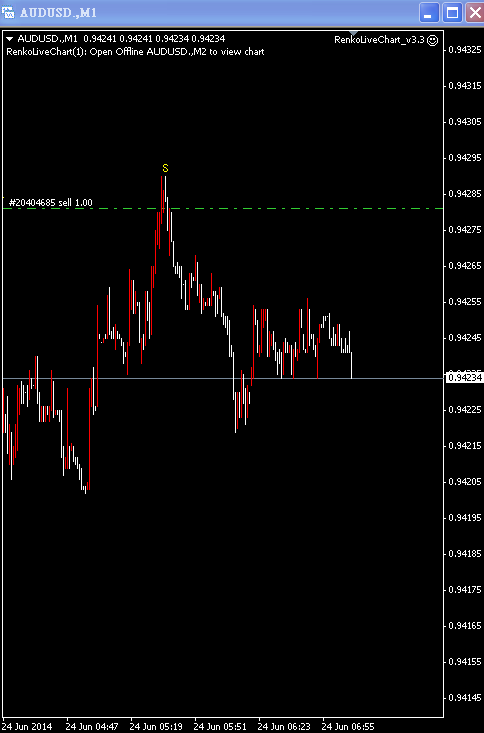Screen dimensions: 484x733
Task: Select the #20404685 sell 1.00 order label
Action: tap(51, 203)
